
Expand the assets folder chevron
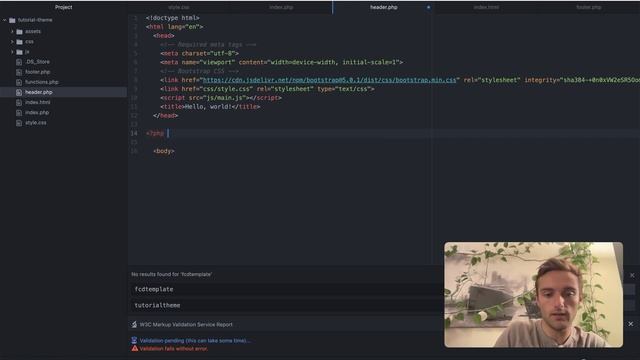click(12, 31)
